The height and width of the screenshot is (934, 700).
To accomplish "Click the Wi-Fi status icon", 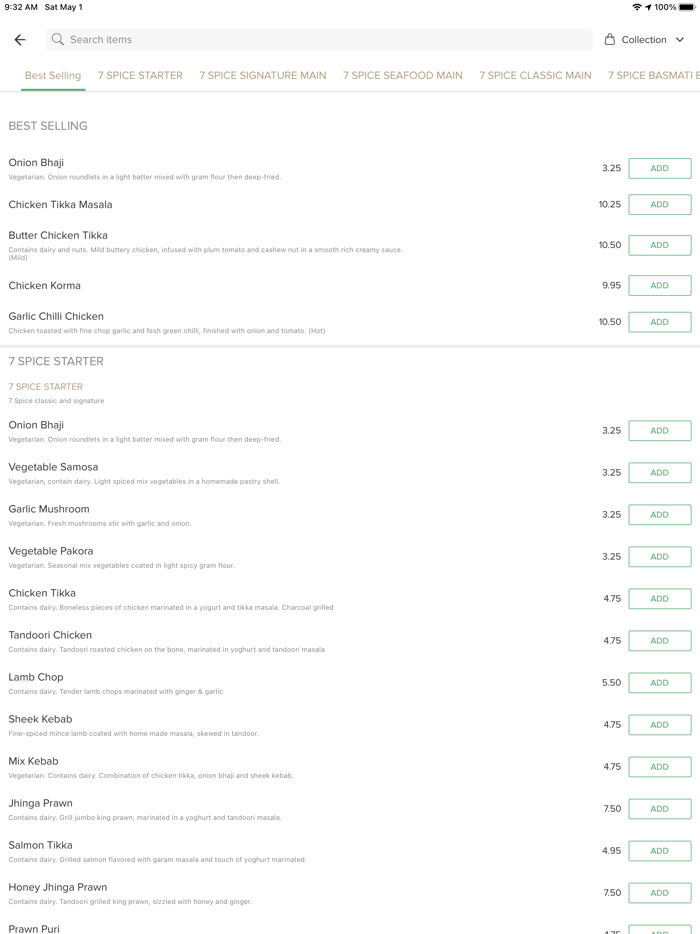I will click(x=637, y=7).
